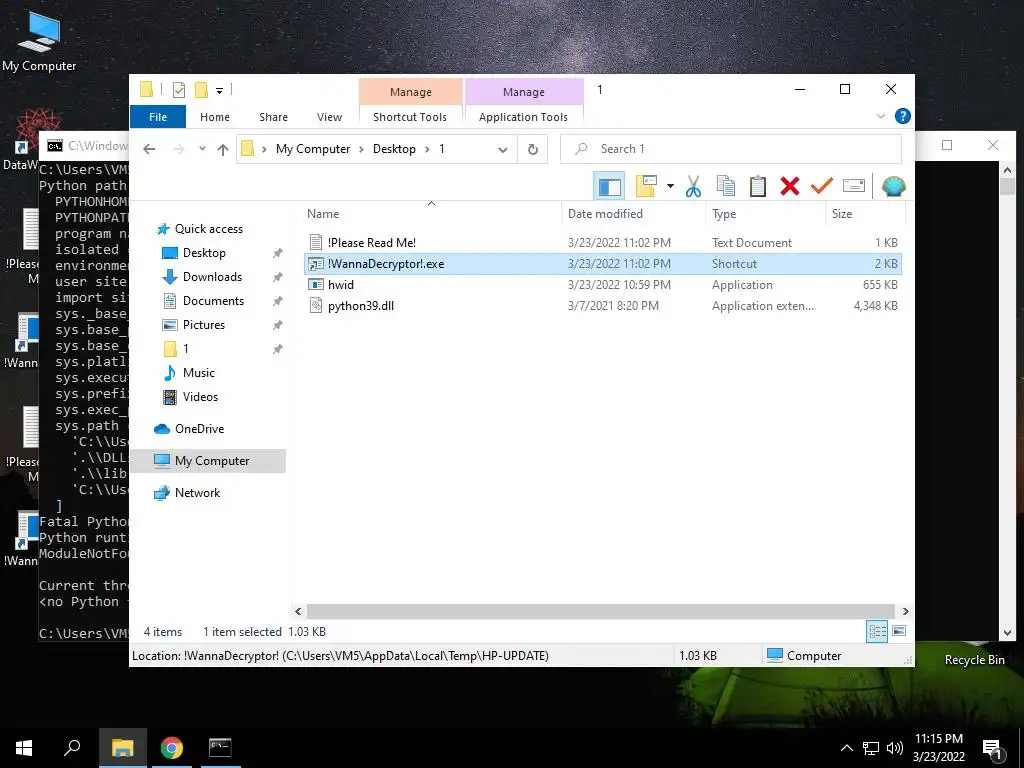This screenshot has height=768, width=1024.
Task: Sort by the Type column header
Action: 765,214
